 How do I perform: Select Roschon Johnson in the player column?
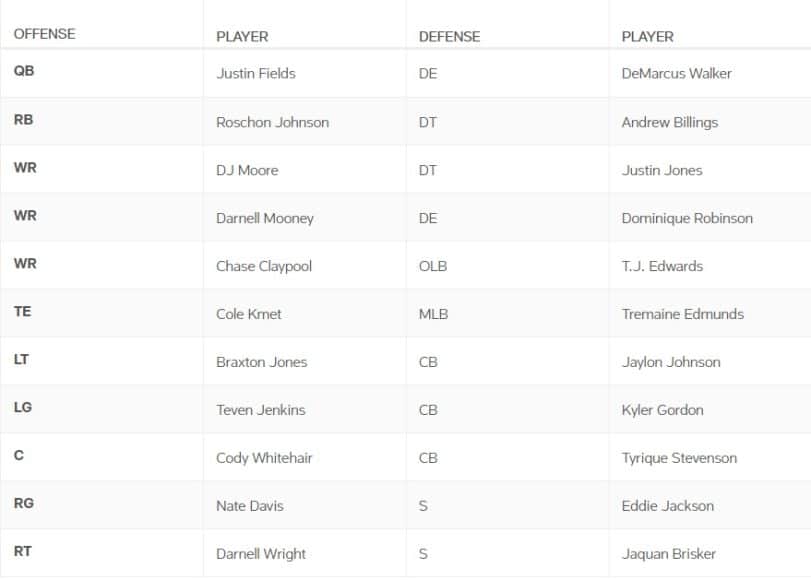click(x=272, y=122)
